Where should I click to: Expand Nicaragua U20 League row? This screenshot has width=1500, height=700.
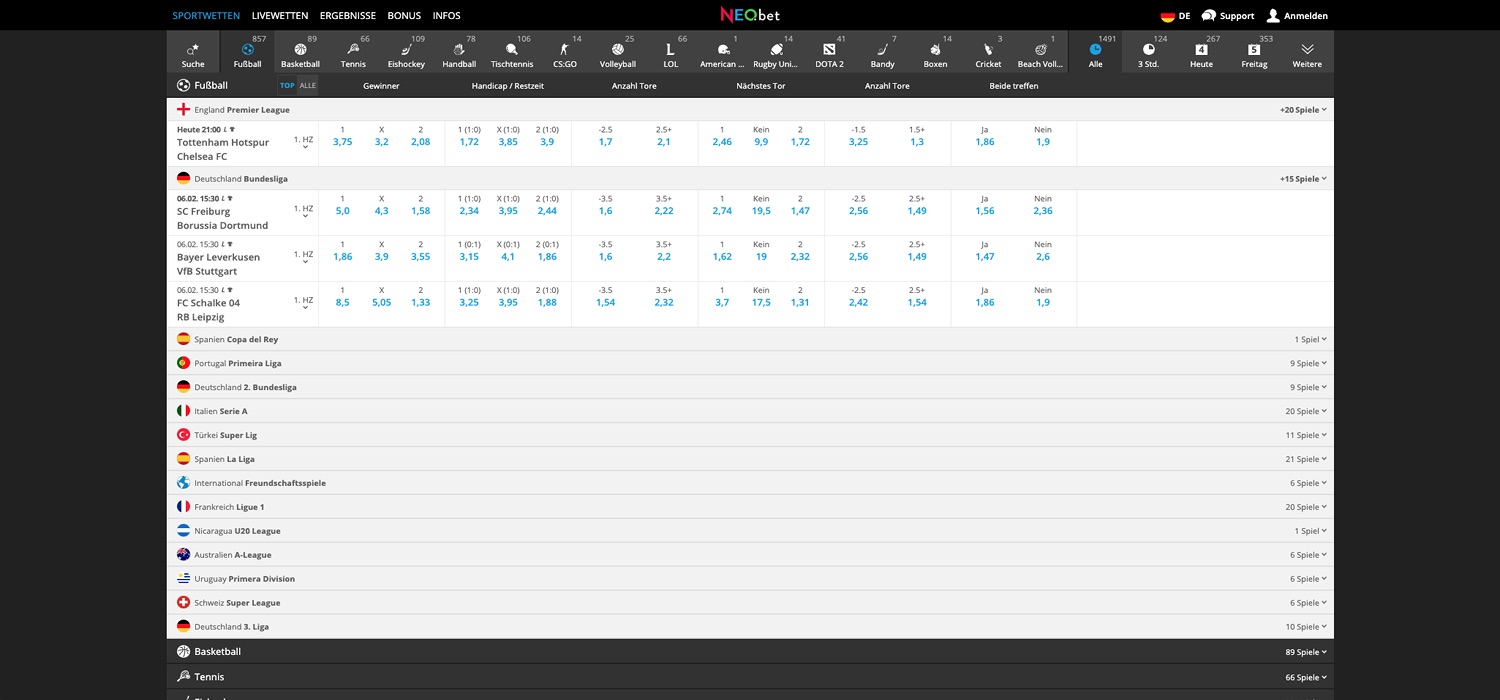pyautogui.click(x=750, y=531)
